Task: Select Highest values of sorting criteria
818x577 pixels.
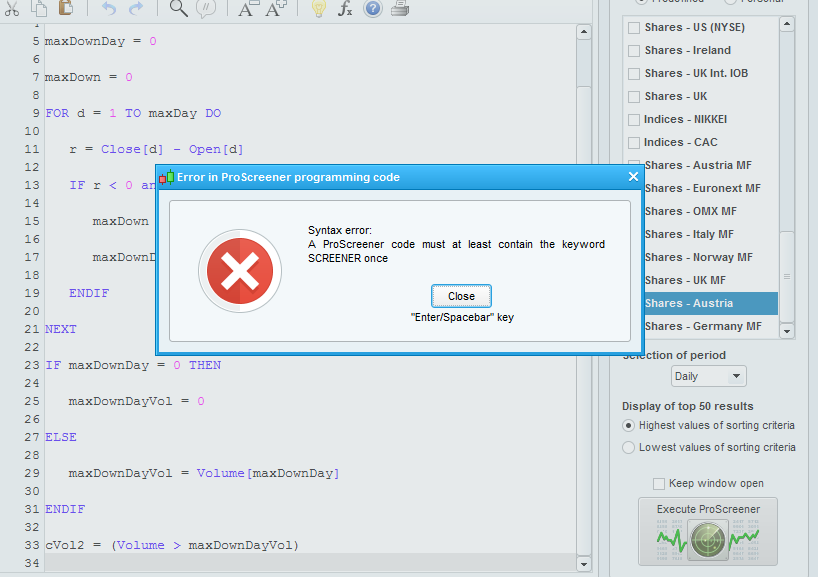Action: tap(628, 426)
